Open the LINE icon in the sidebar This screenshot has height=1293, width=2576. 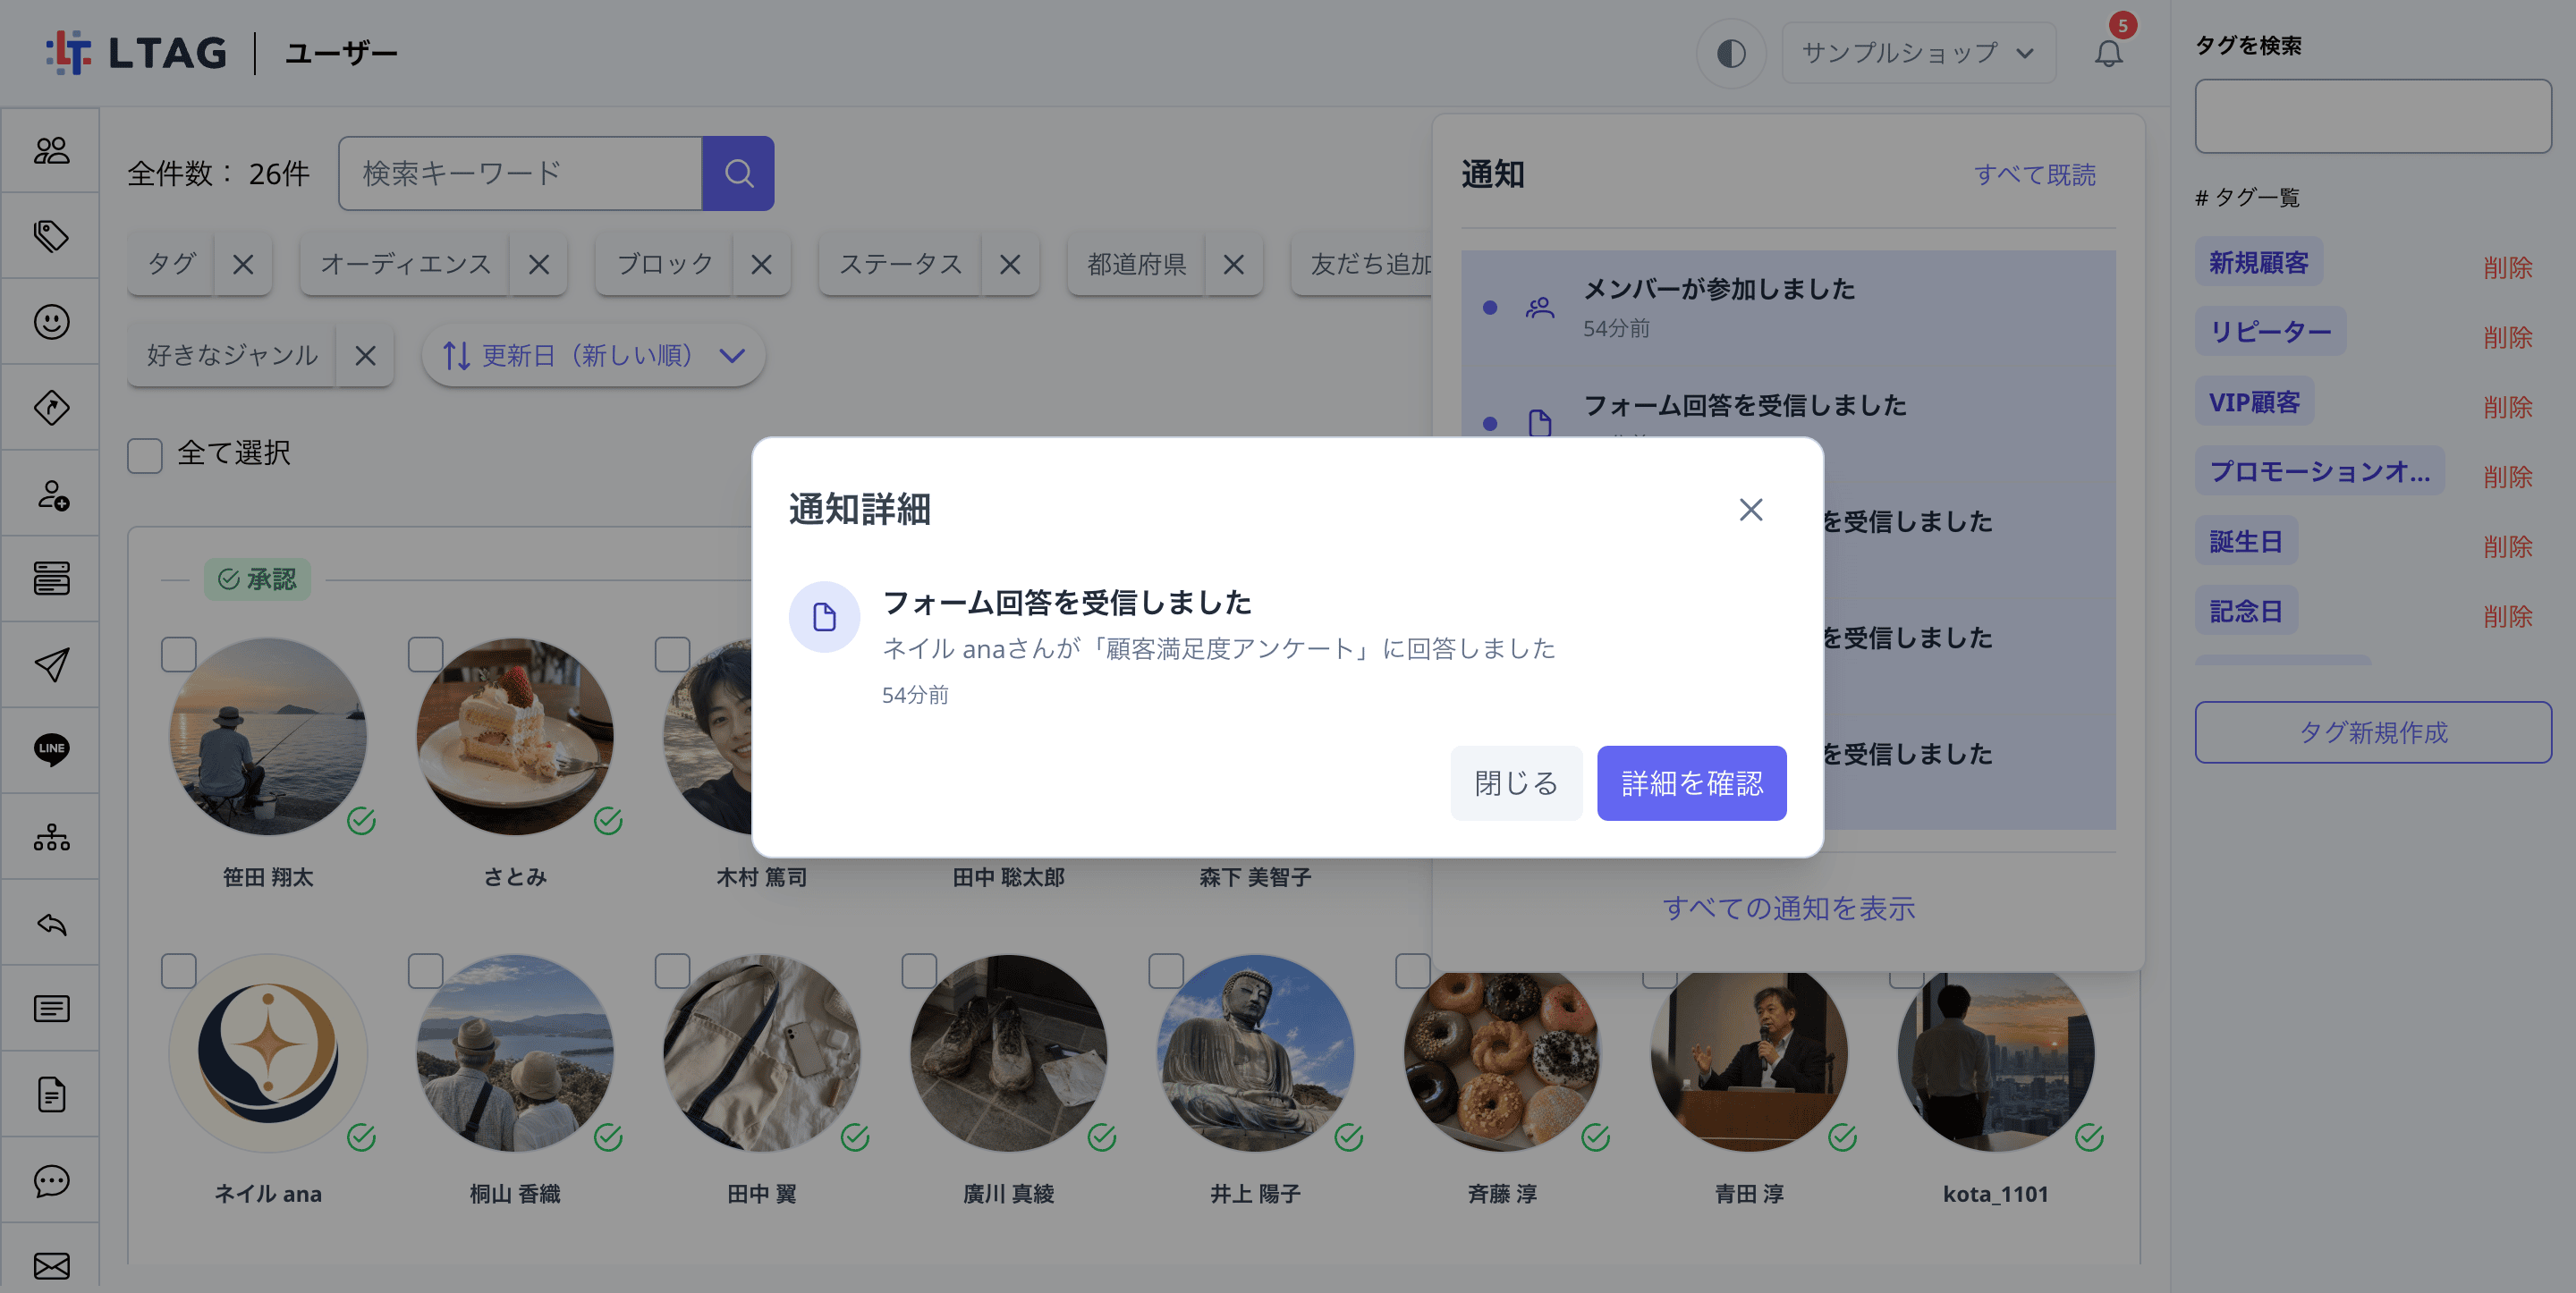click(x=51, y=750)
